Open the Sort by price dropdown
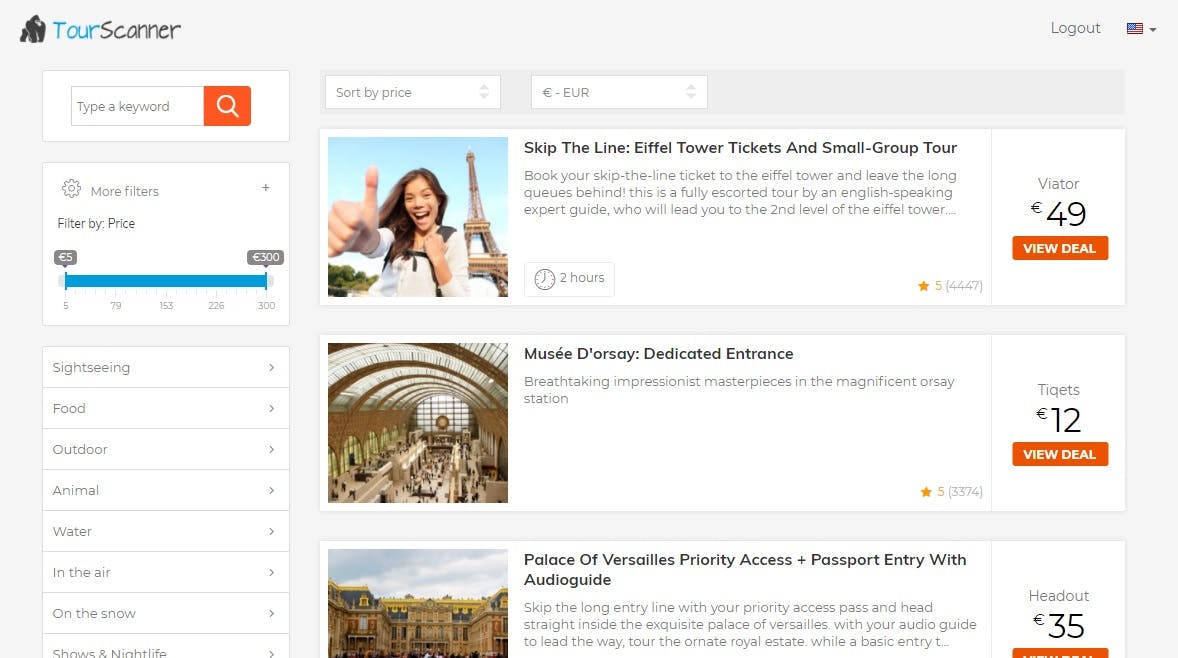Image resolution: width=1178 pixels, height=658 pixels. (412, 92)
